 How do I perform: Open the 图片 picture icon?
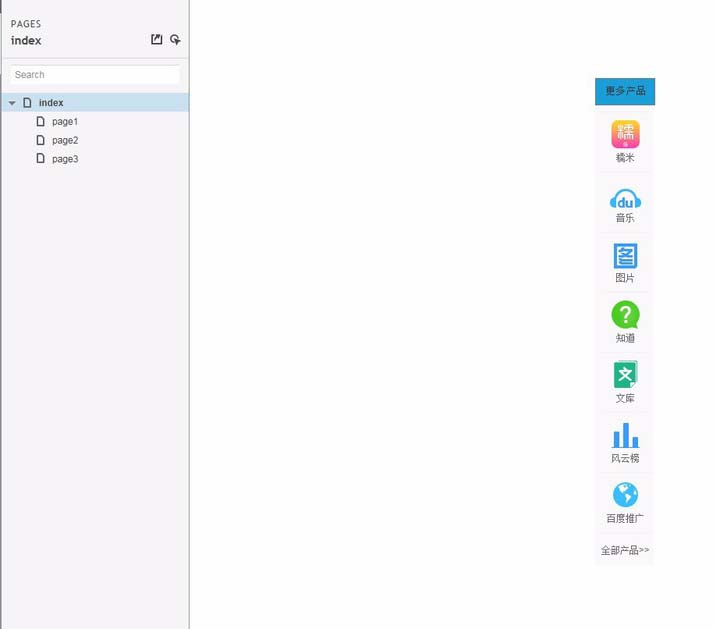625,256
